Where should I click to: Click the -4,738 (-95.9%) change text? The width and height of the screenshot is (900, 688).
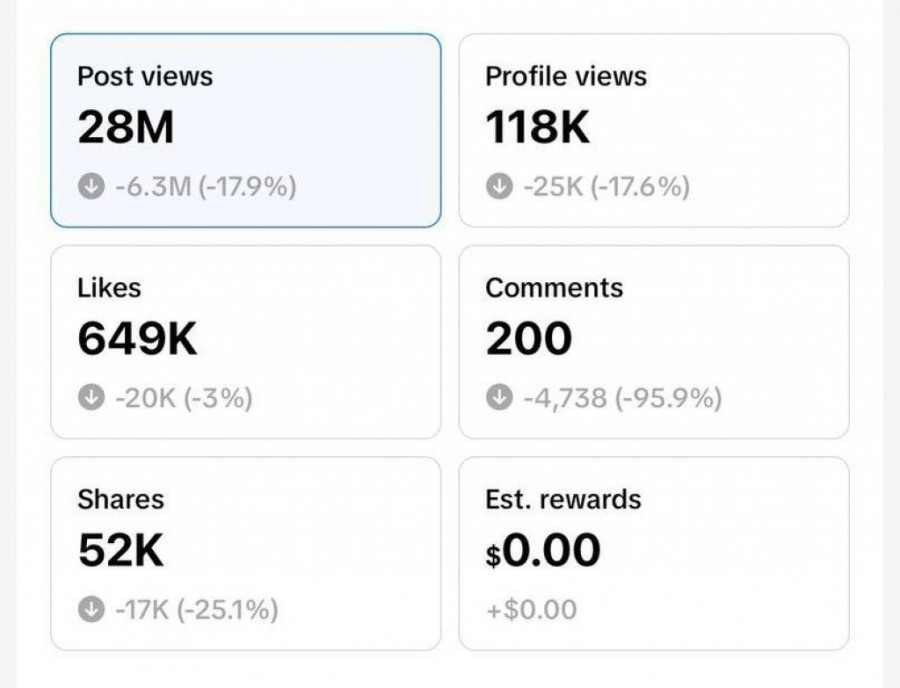620,398
